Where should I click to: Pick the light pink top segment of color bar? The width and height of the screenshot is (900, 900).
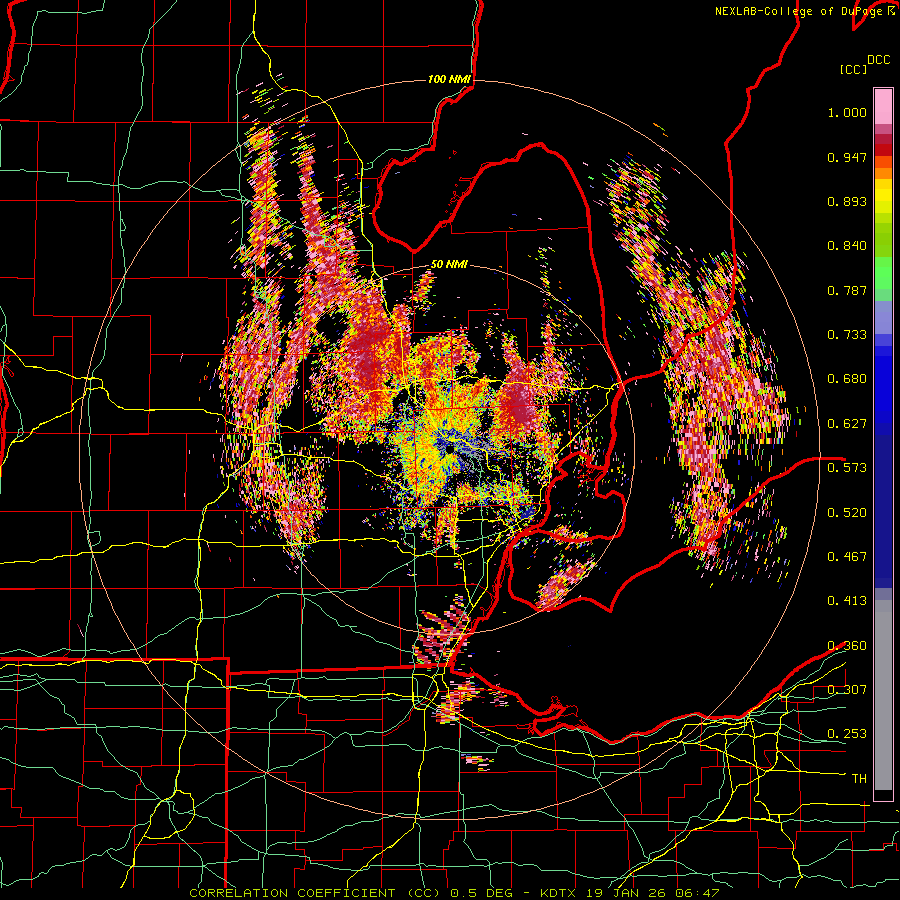883,106
